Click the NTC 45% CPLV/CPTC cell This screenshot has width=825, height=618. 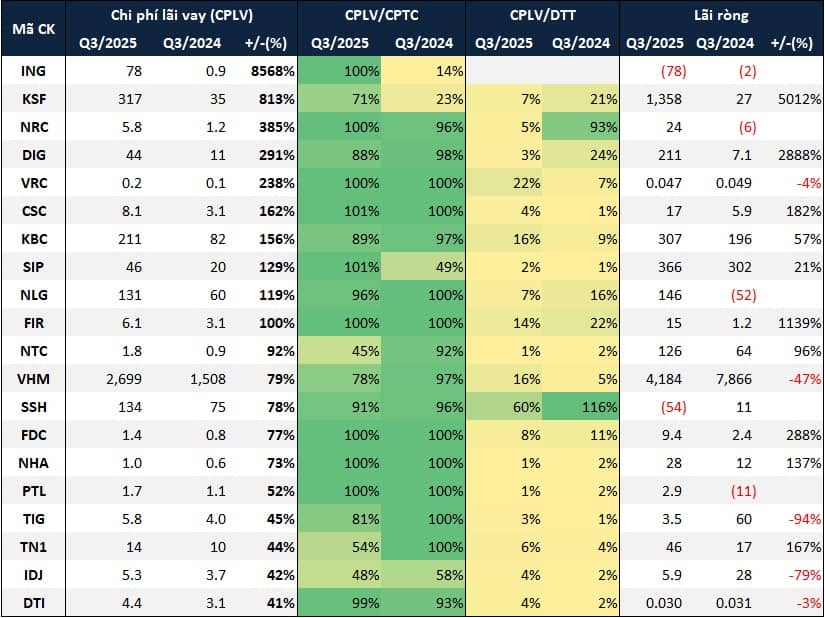pyautogui.click(x=341, y=351)
